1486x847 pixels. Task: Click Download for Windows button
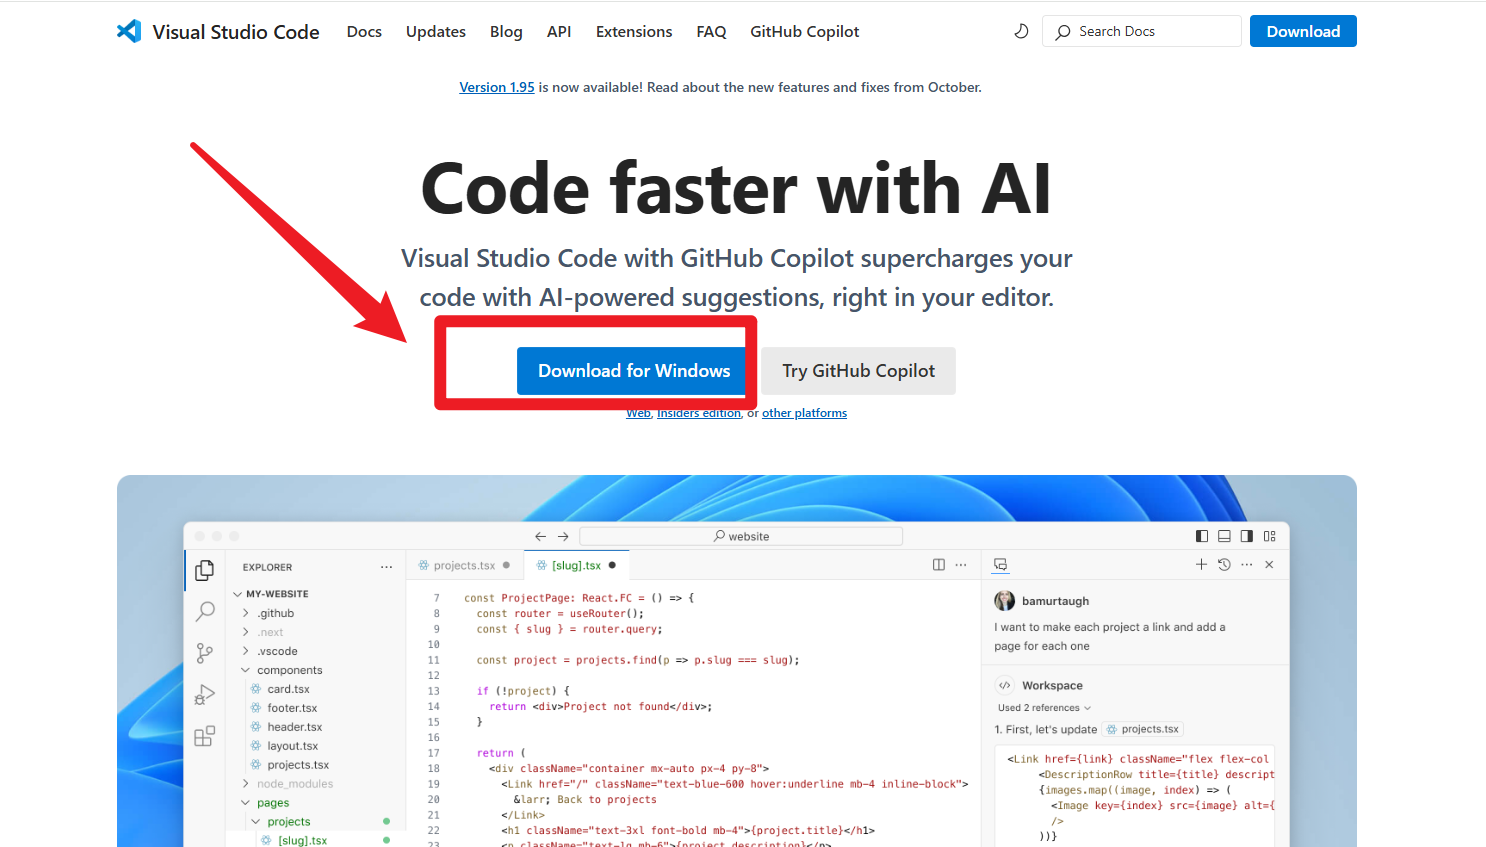634,371
